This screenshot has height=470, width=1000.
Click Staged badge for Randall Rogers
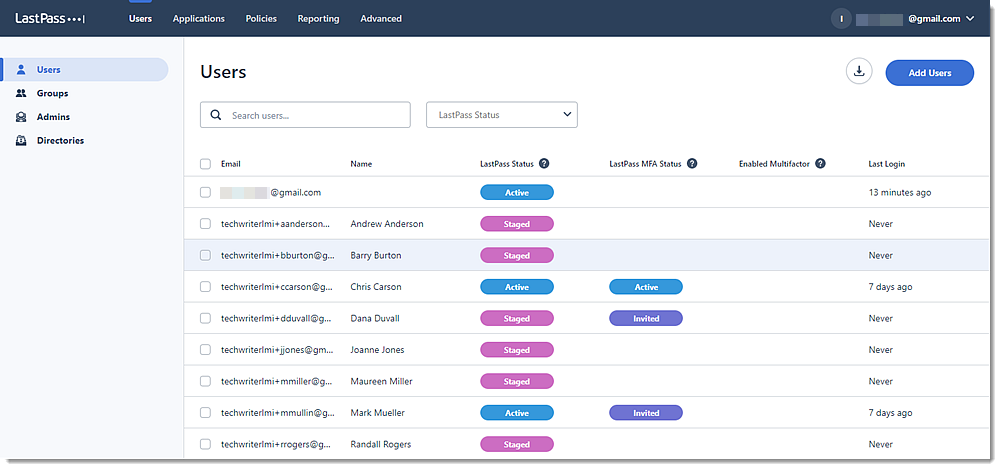click(517, 444)
